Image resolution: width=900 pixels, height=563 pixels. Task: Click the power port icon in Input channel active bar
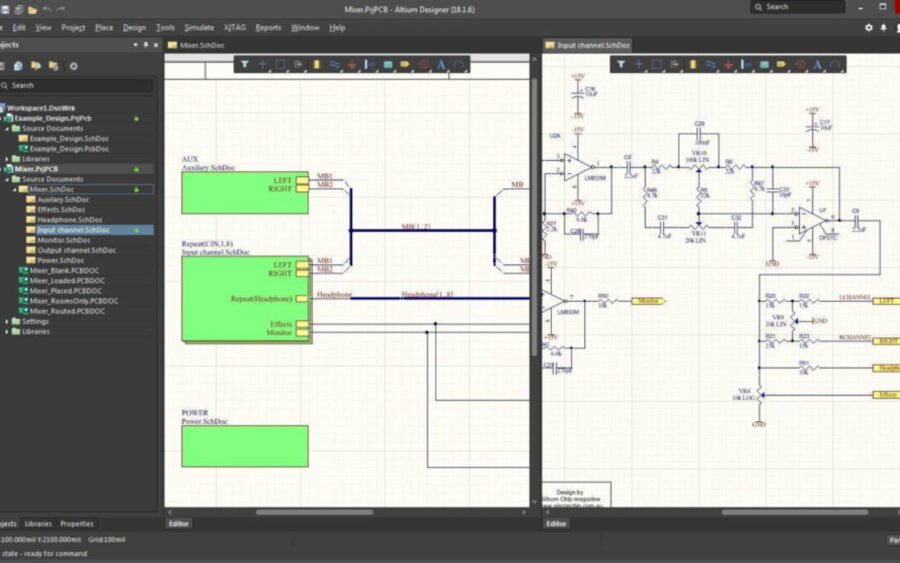click(x=728, y=64)
